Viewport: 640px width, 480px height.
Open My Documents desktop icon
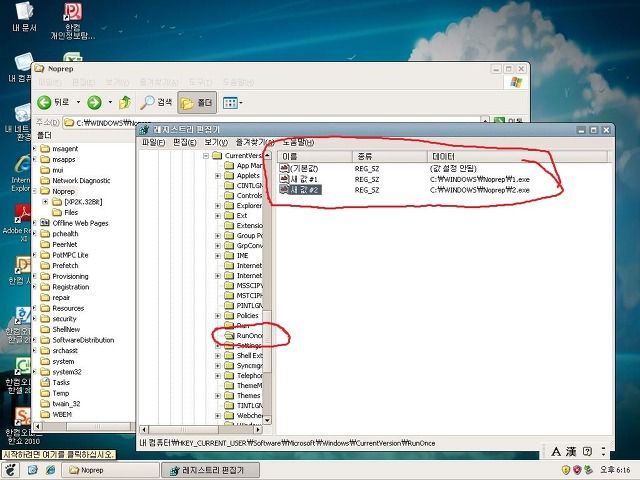pos(24,17)
